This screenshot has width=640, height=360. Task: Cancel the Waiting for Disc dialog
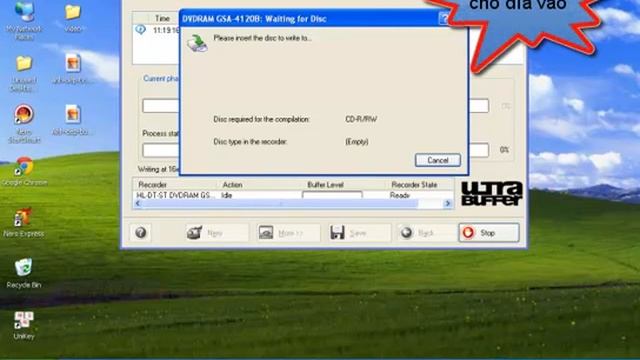pos(438,160)
